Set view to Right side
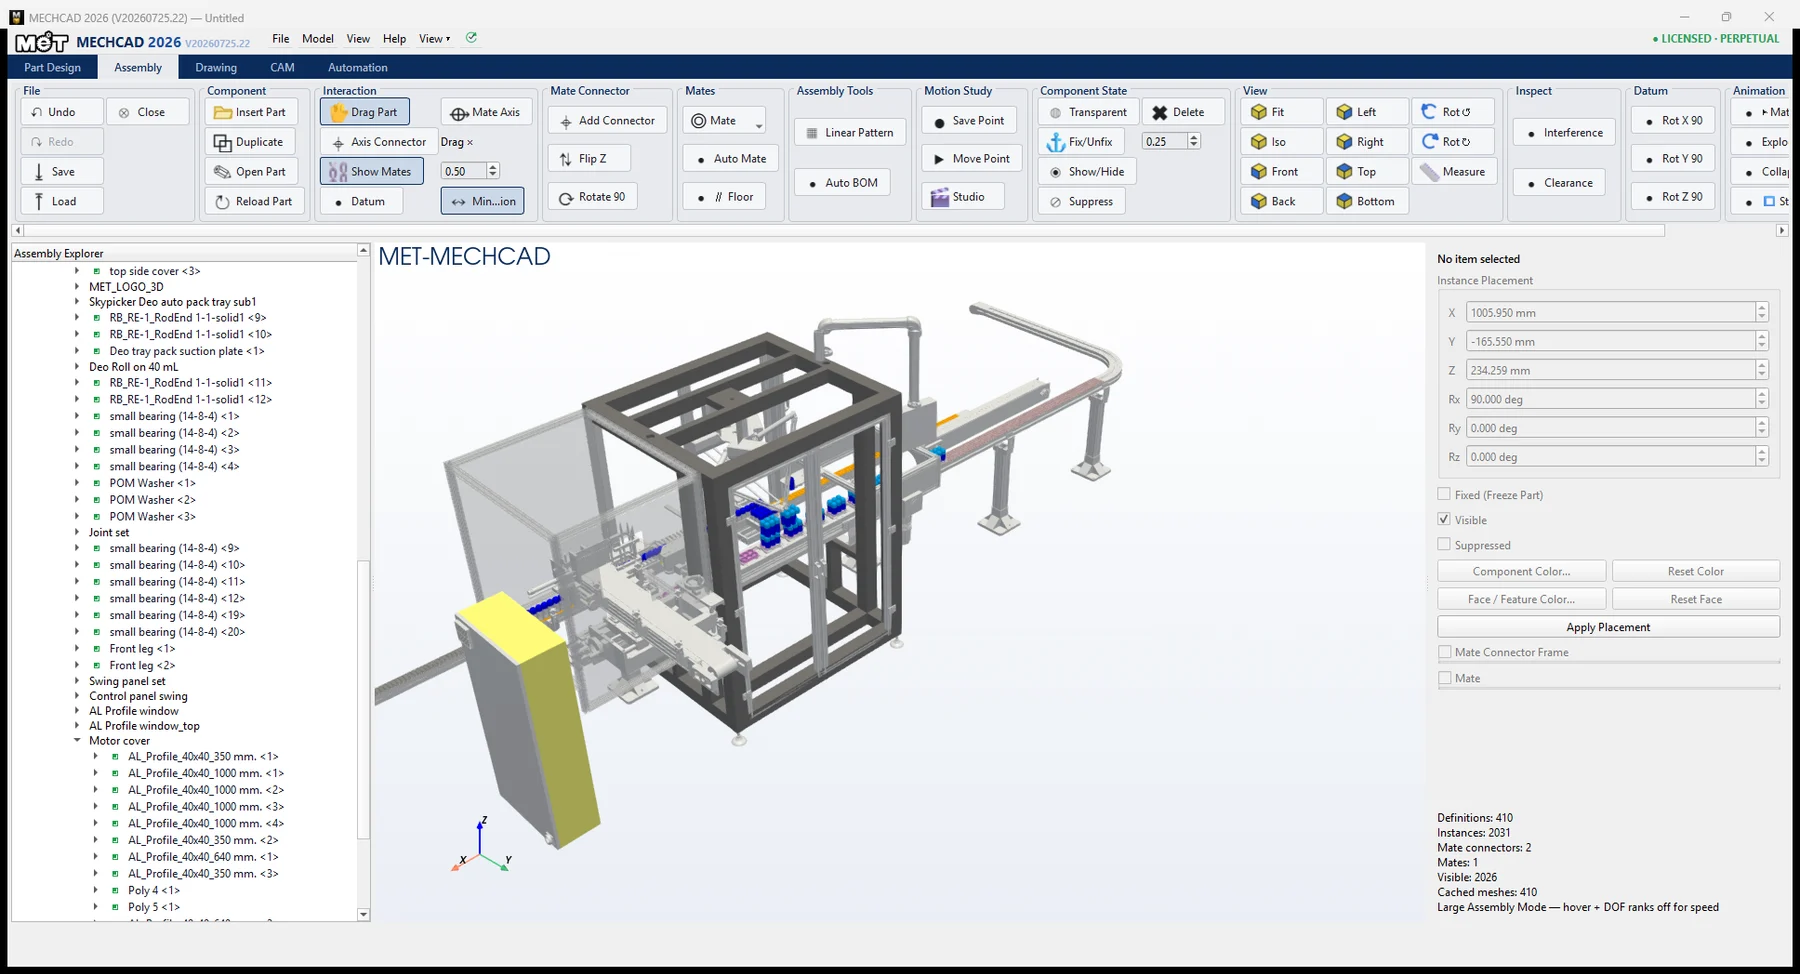Screen dimensions: 1800x974 [1368, 142]
